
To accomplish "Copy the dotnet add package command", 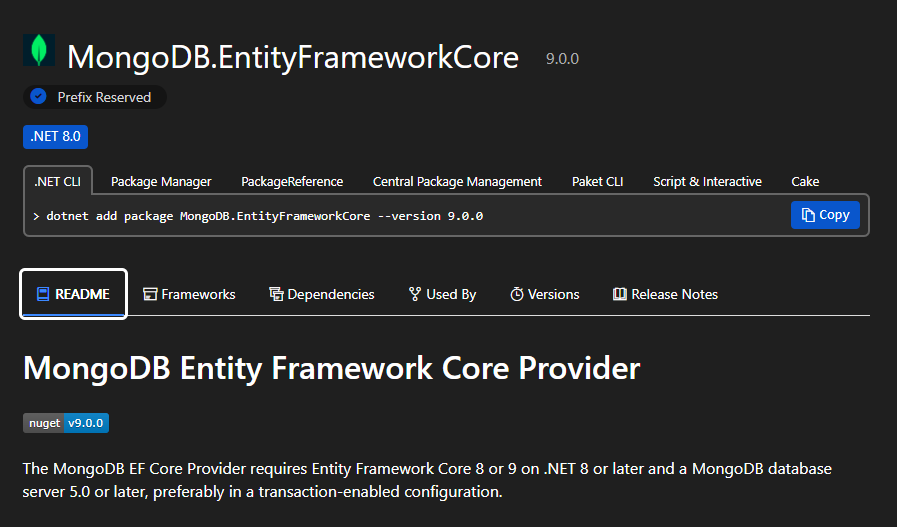I will point(825,215).
